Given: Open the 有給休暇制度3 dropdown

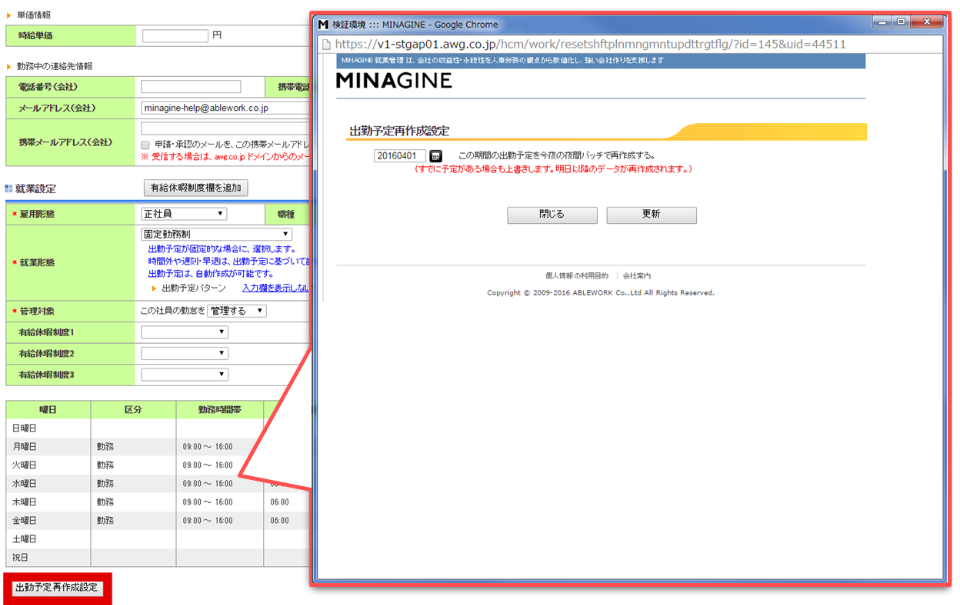Looking at the screenshot, I should coord(185,374).
